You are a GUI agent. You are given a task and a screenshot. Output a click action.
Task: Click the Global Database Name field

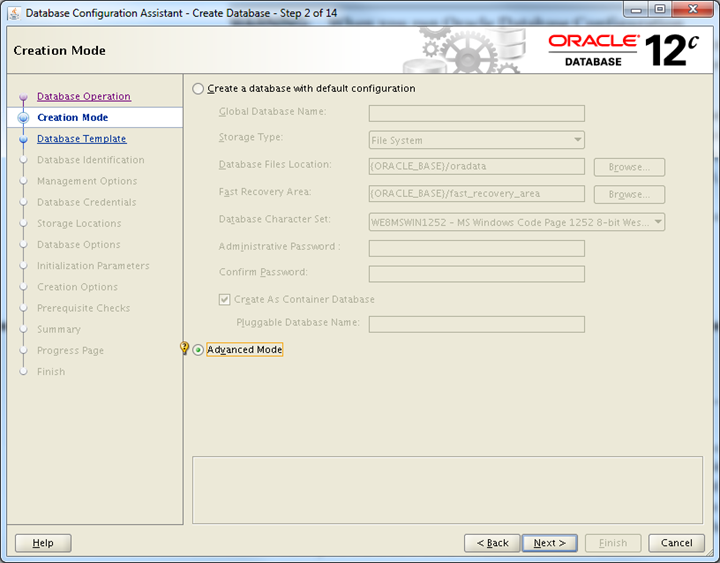click(x=477, y=113)
